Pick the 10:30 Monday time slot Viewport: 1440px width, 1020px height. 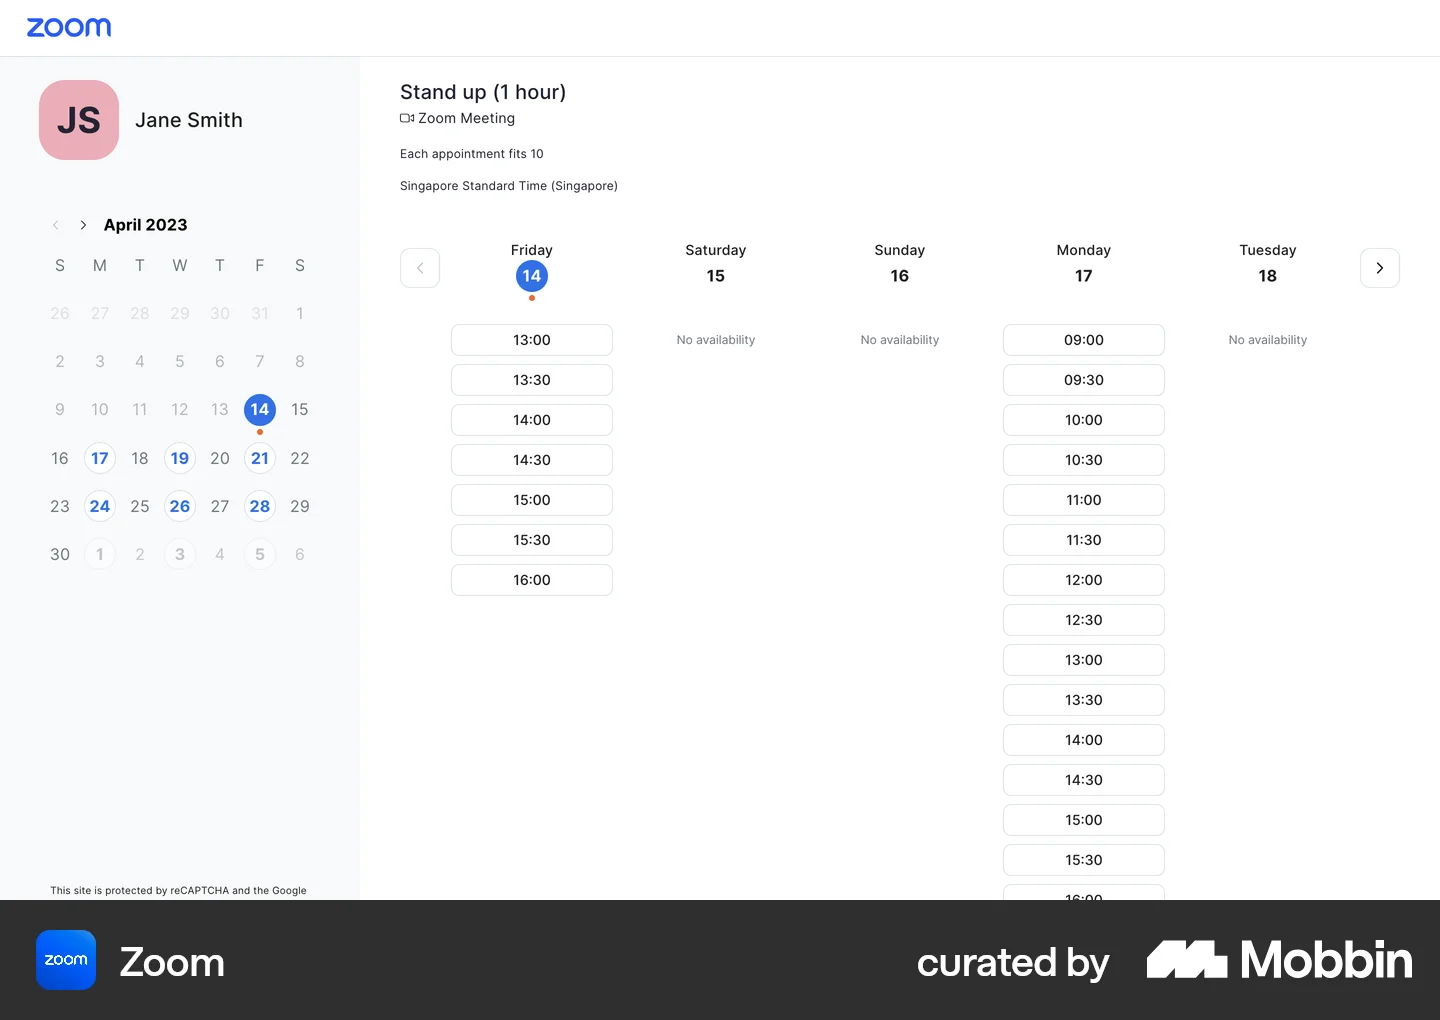(1084, 460)
